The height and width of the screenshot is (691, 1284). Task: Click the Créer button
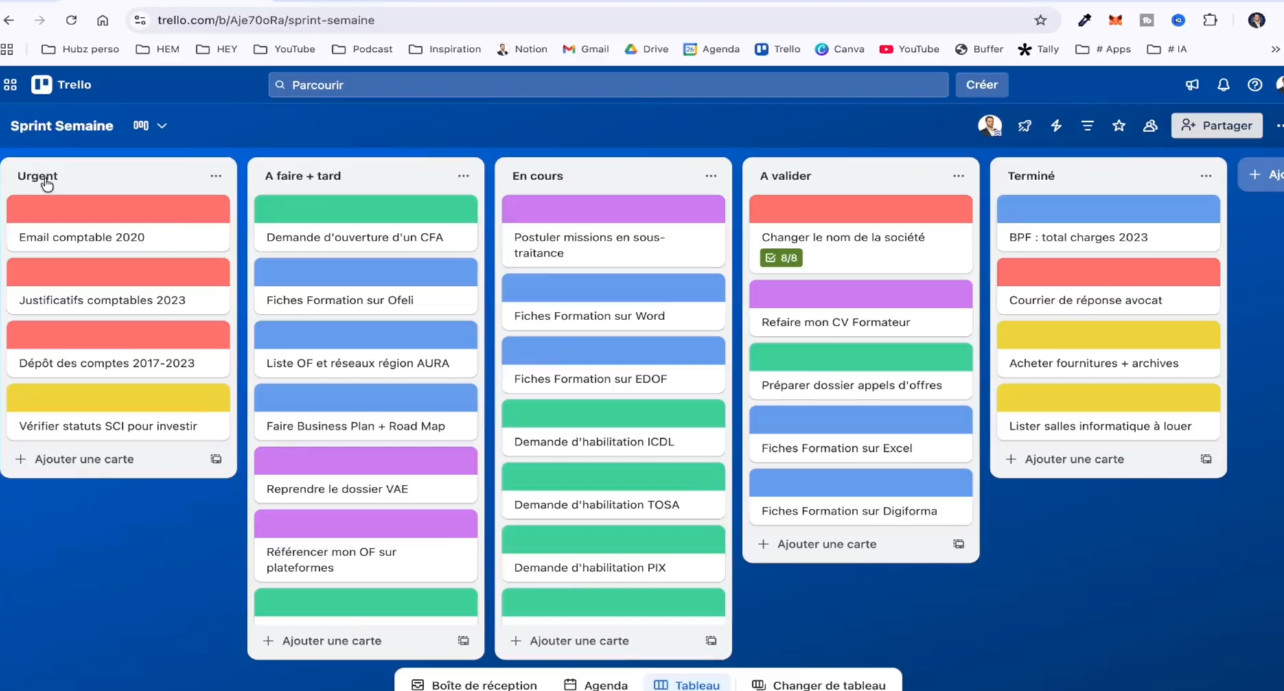point(982,85)
